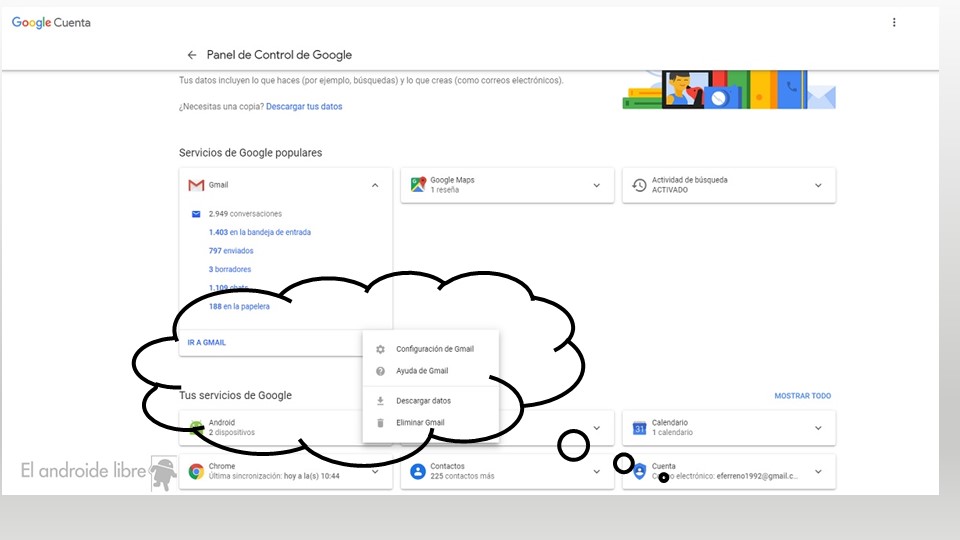The height and width of the screenshot is (540, 960).
Task: Click the trash can icon
Action: click(380, 422)
